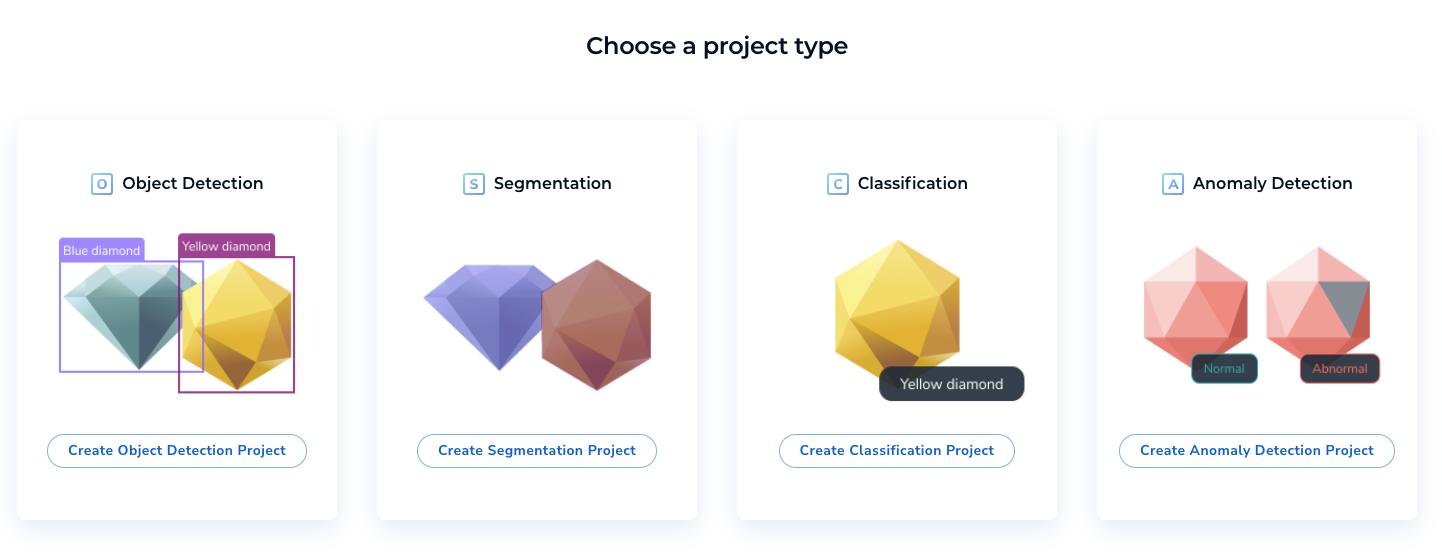Click the Classification 'C' icon
Image resolution: width=1442 pixels, height=557 pixels.
(837, 184)
